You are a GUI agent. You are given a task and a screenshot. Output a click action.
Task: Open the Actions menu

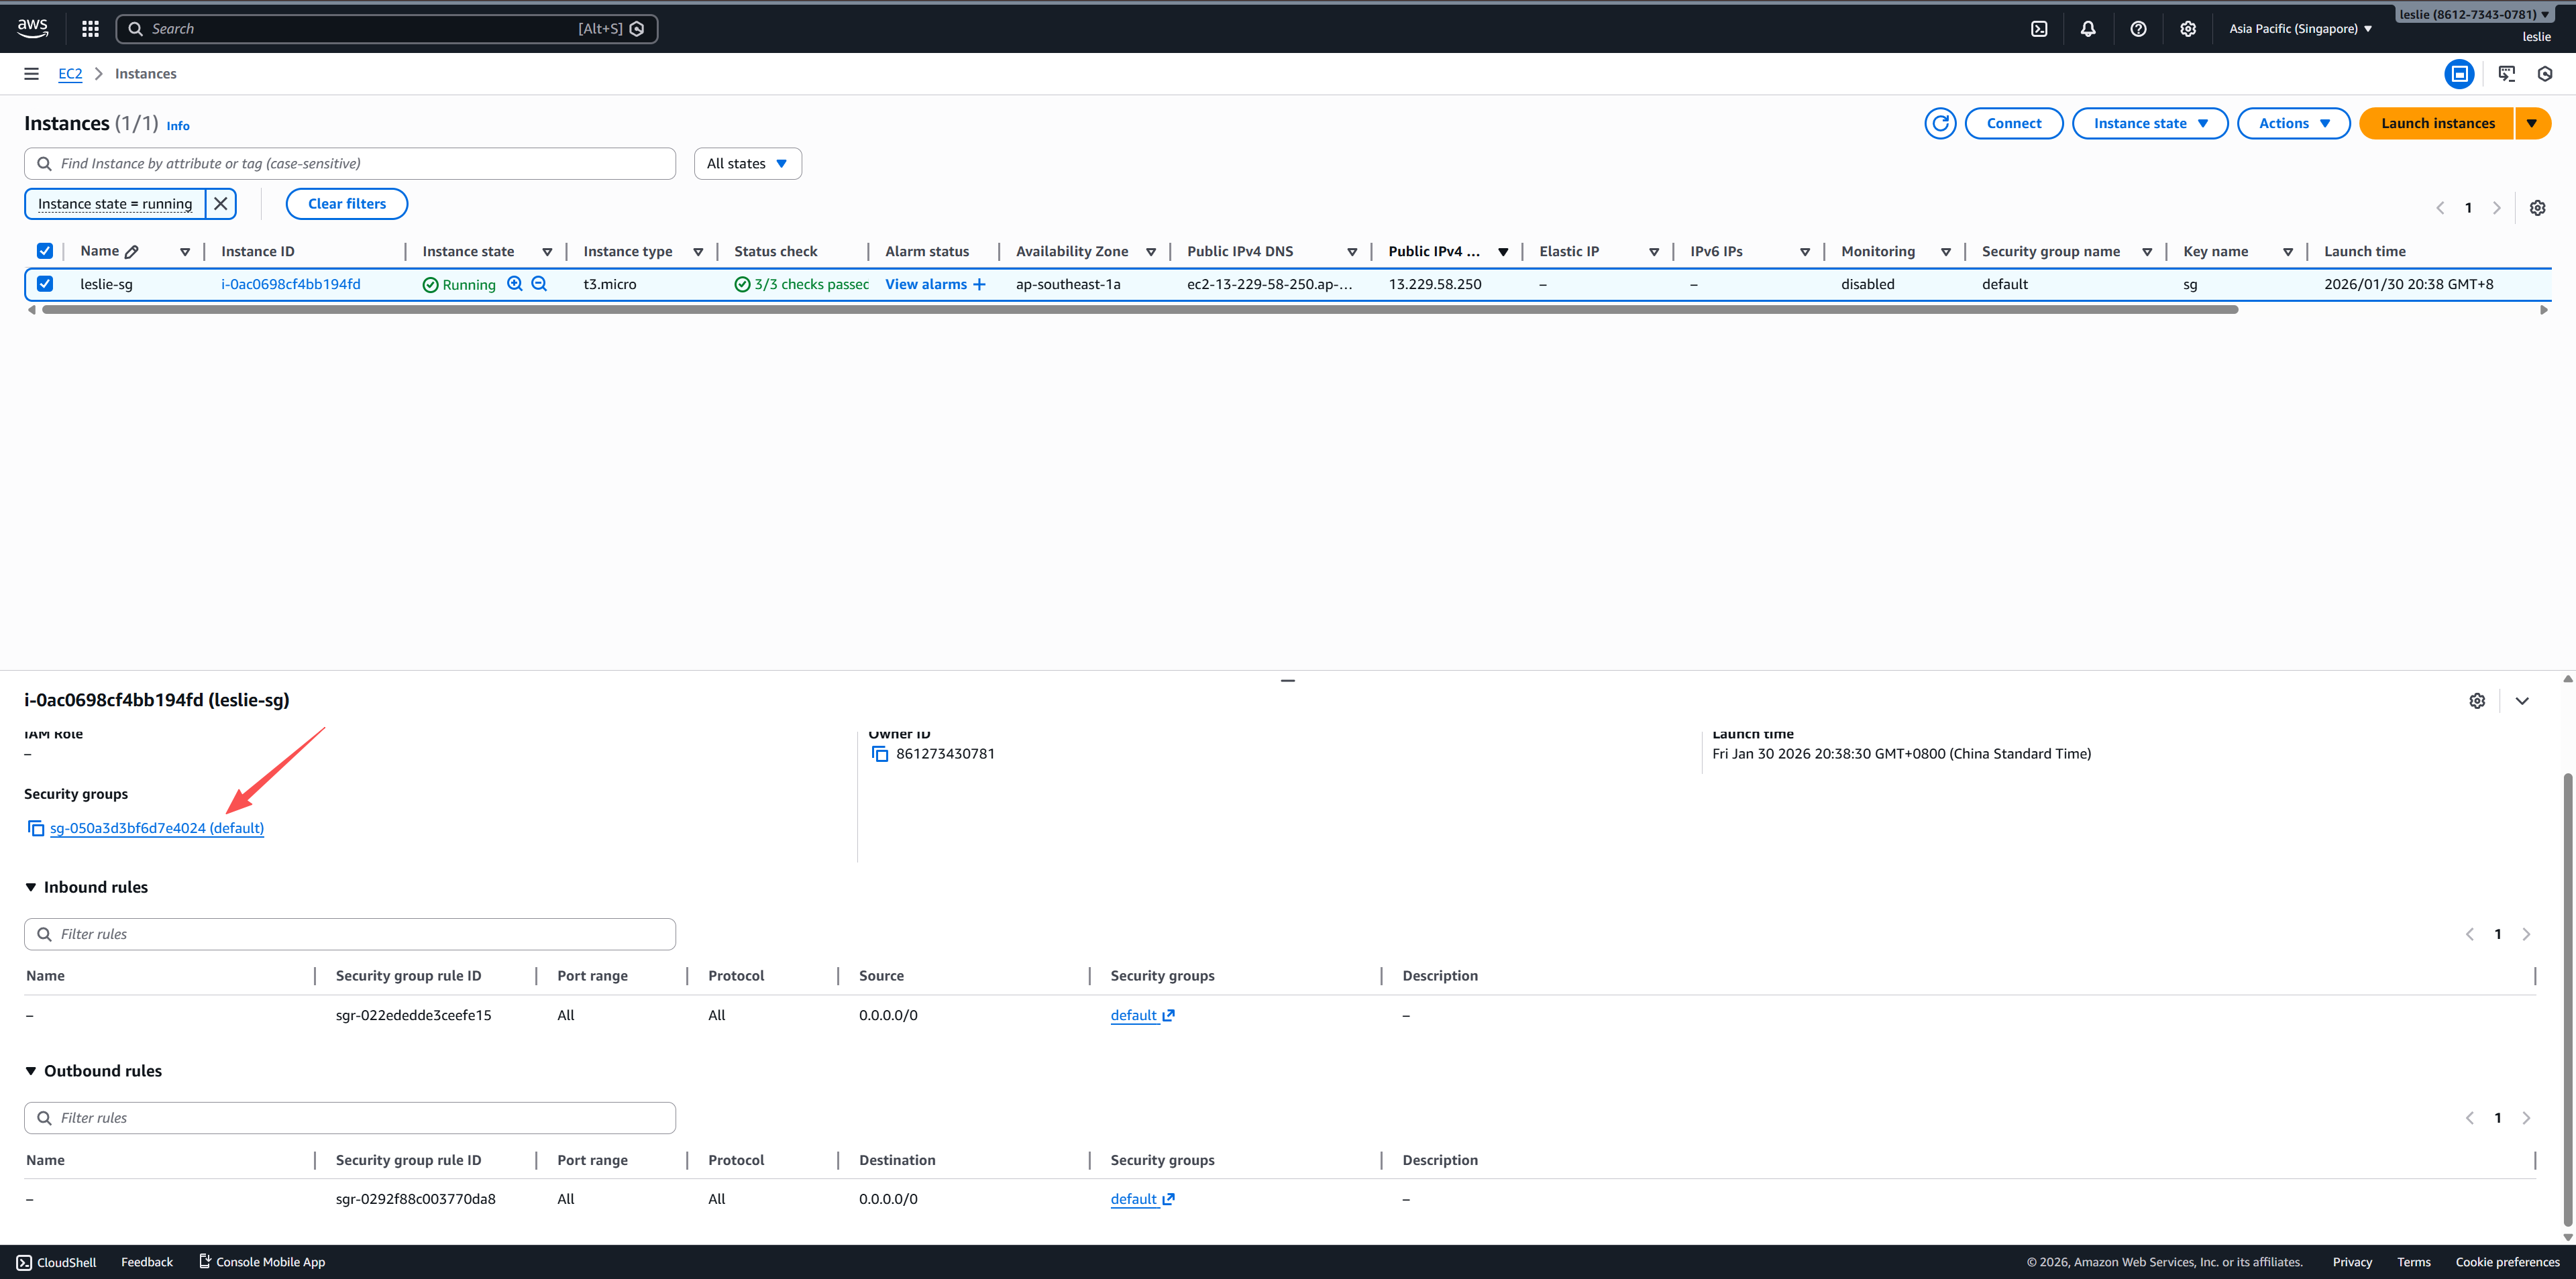coord(2292,123)
